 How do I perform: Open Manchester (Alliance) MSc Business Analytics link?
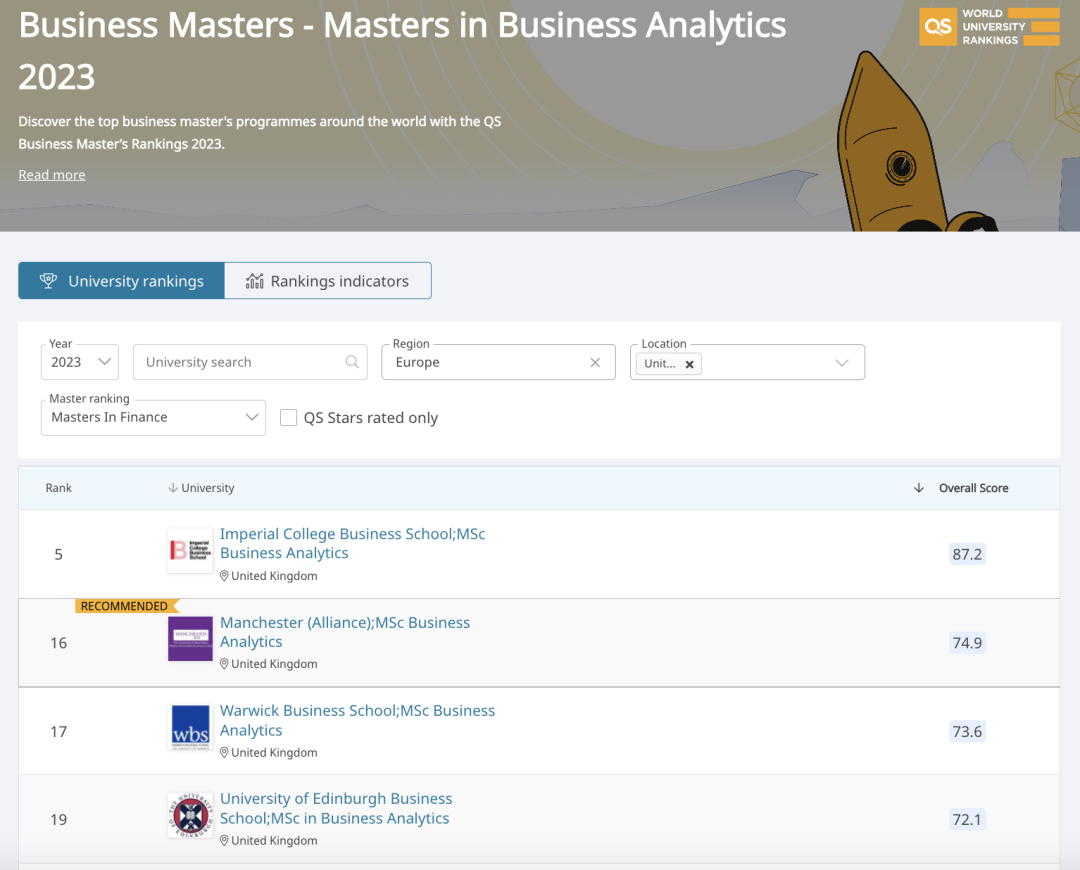[345, 632]
